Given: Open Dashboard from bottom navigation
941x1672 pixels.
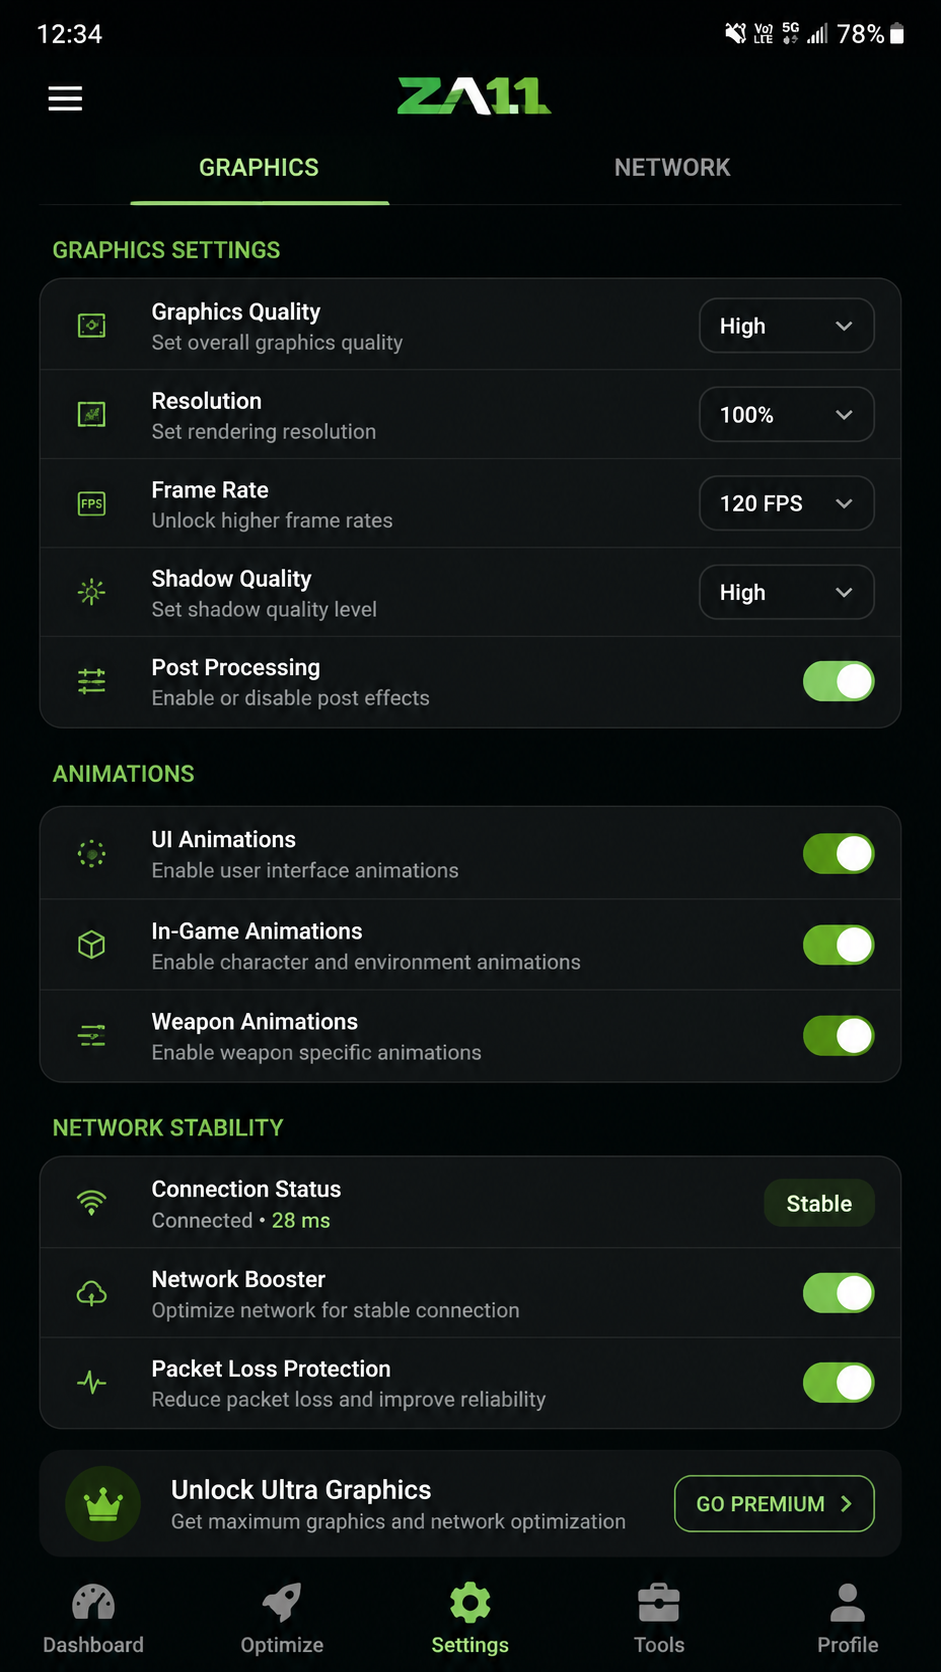Looking at the screenshot, I should (x=93, y=1619).
